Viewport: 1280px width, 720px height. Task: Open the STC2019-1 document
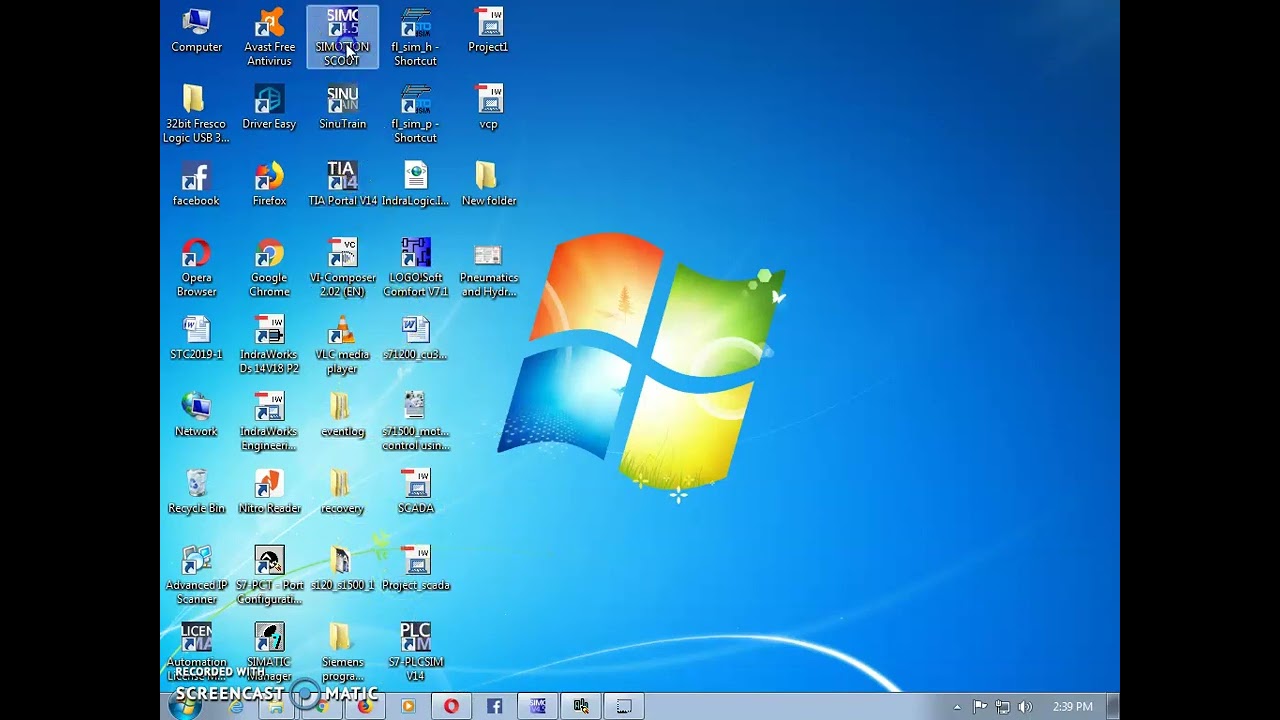pos(196,339)
